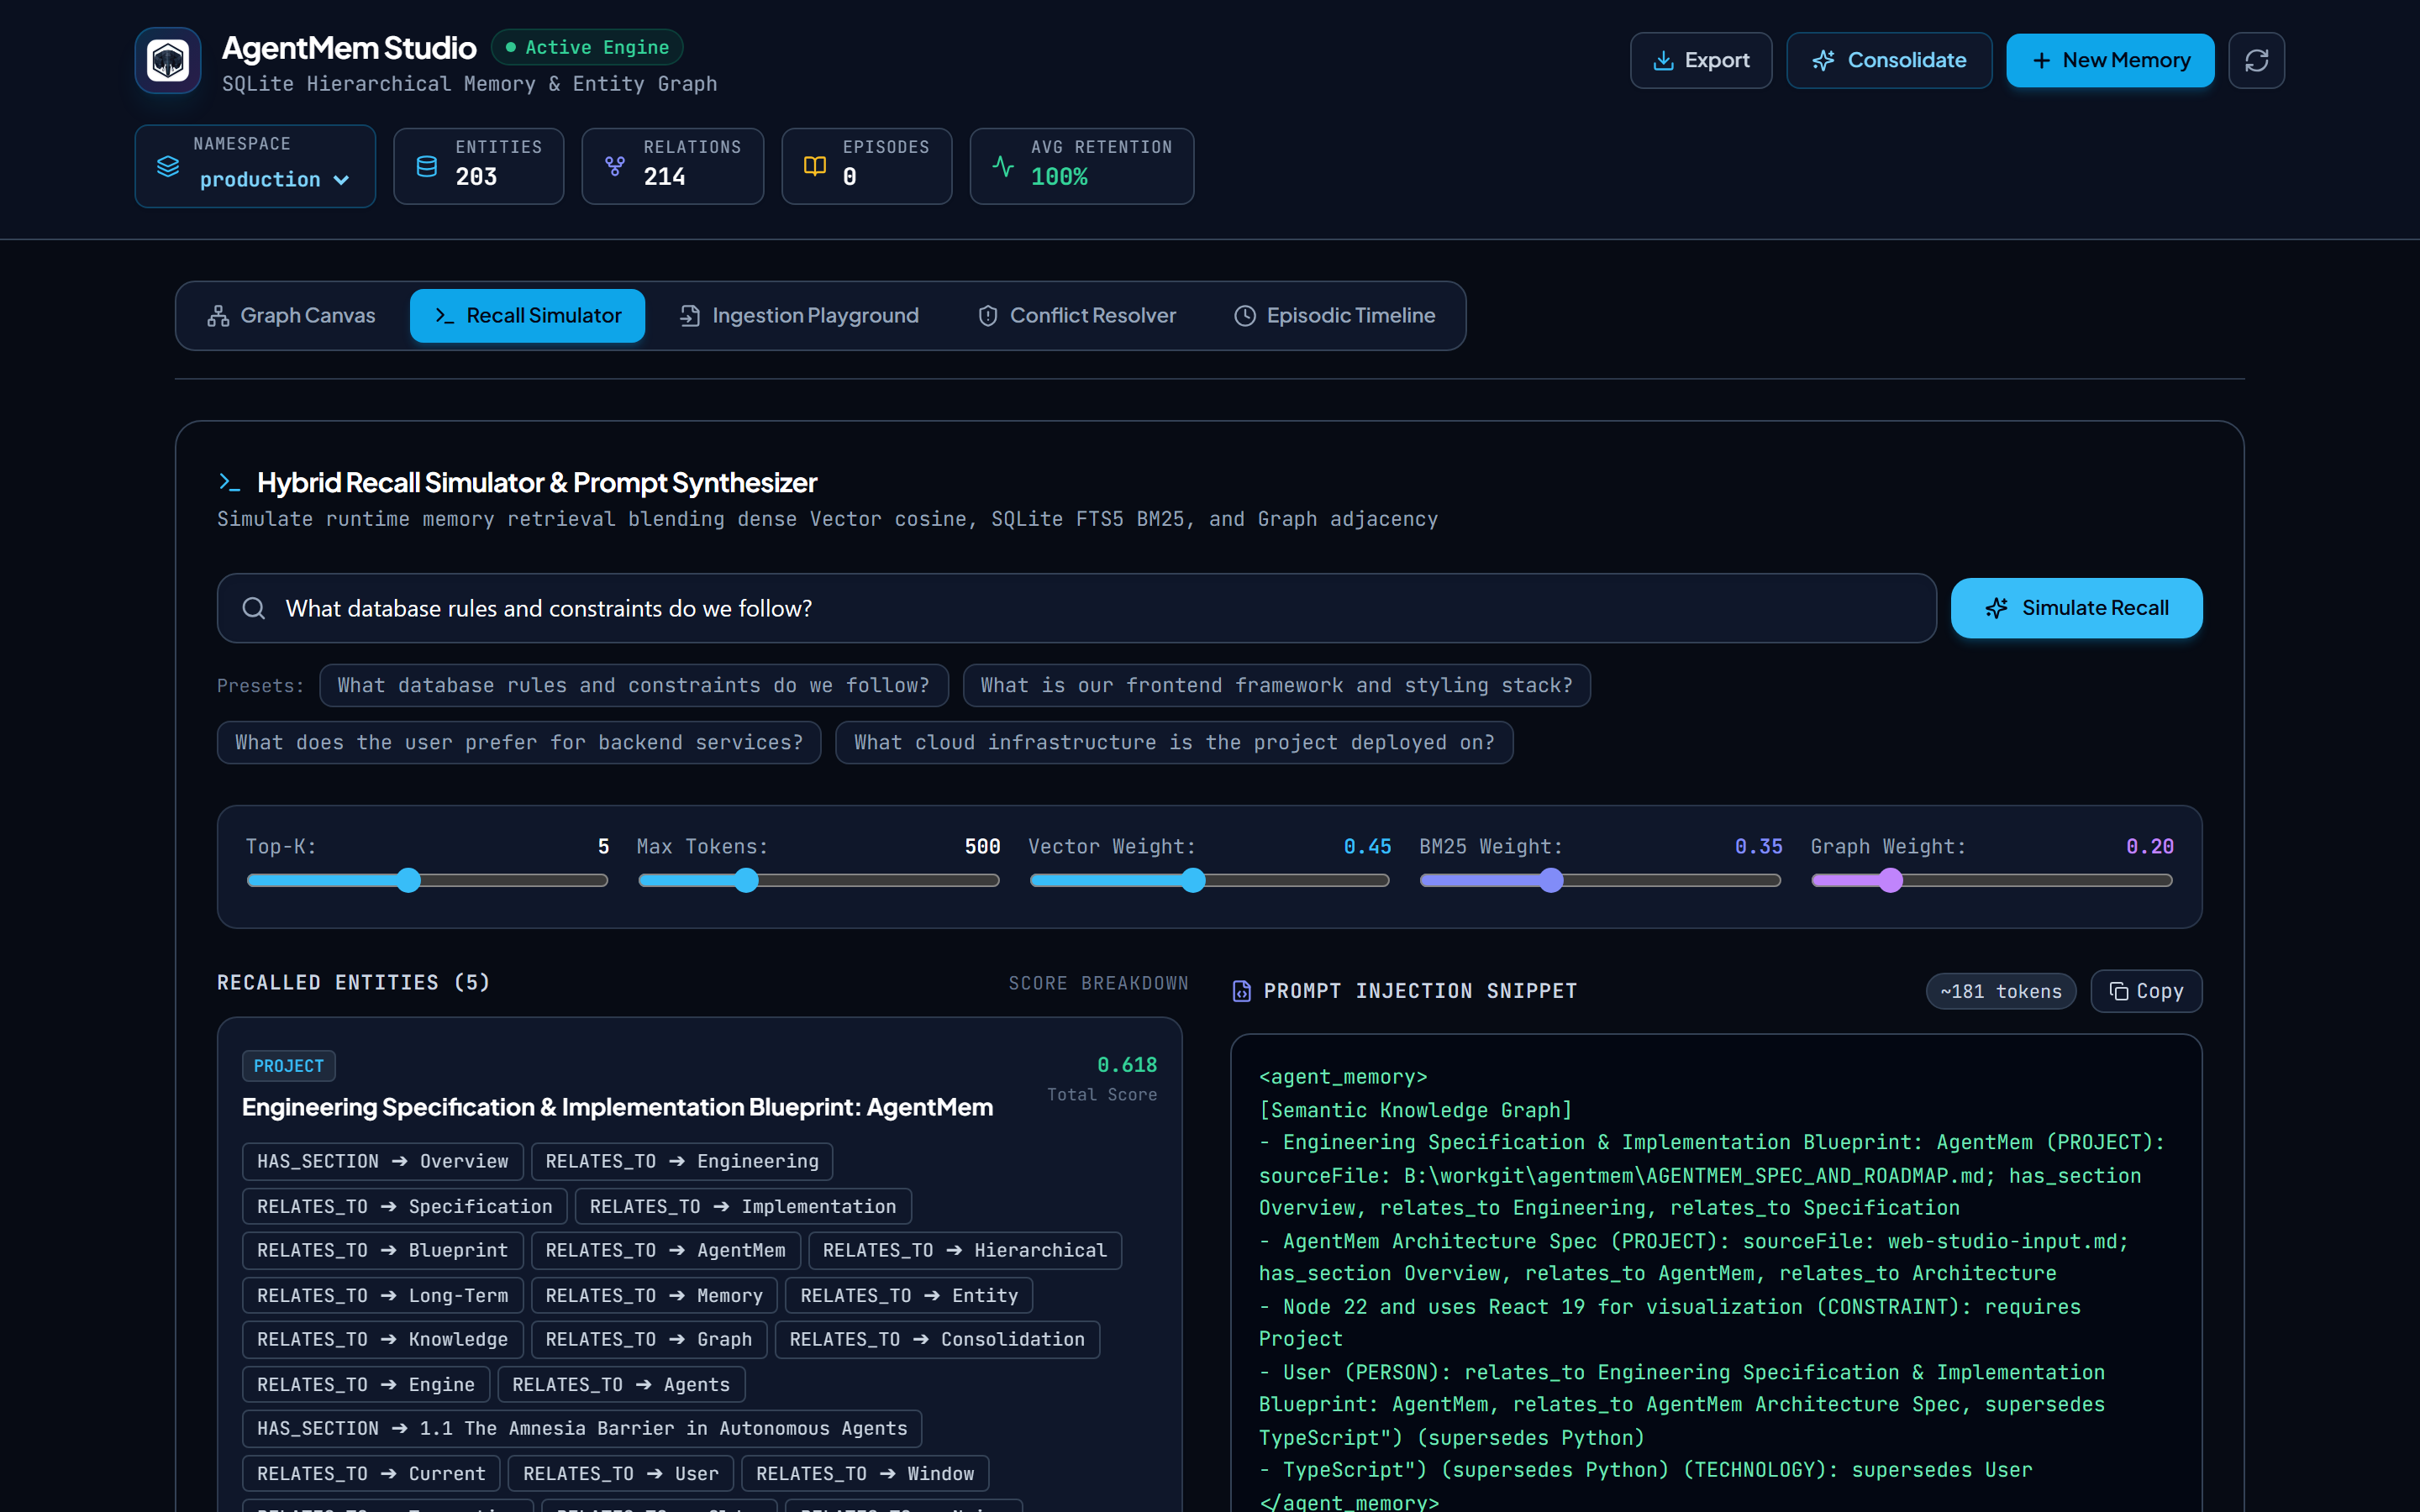This screenshot has width=2420, height=1512.
Task: Click the SCORE BREAKDOWN label
Action: (1098, 983)
